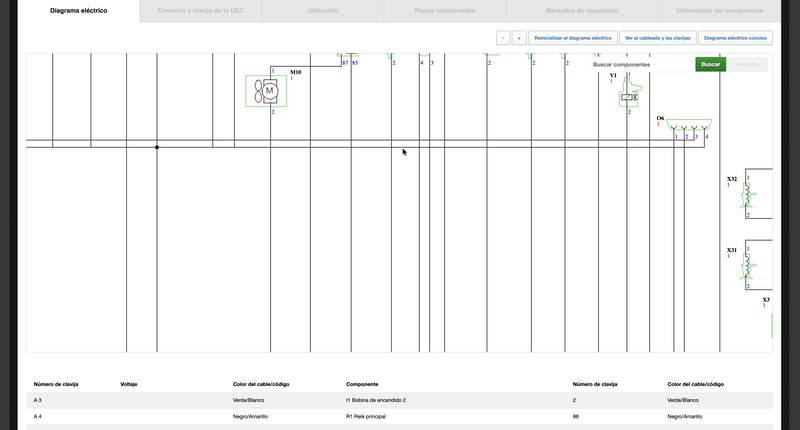800x430 pixels.
Task: Click the Voltaje column header
Action: click(x=129, y=384)
